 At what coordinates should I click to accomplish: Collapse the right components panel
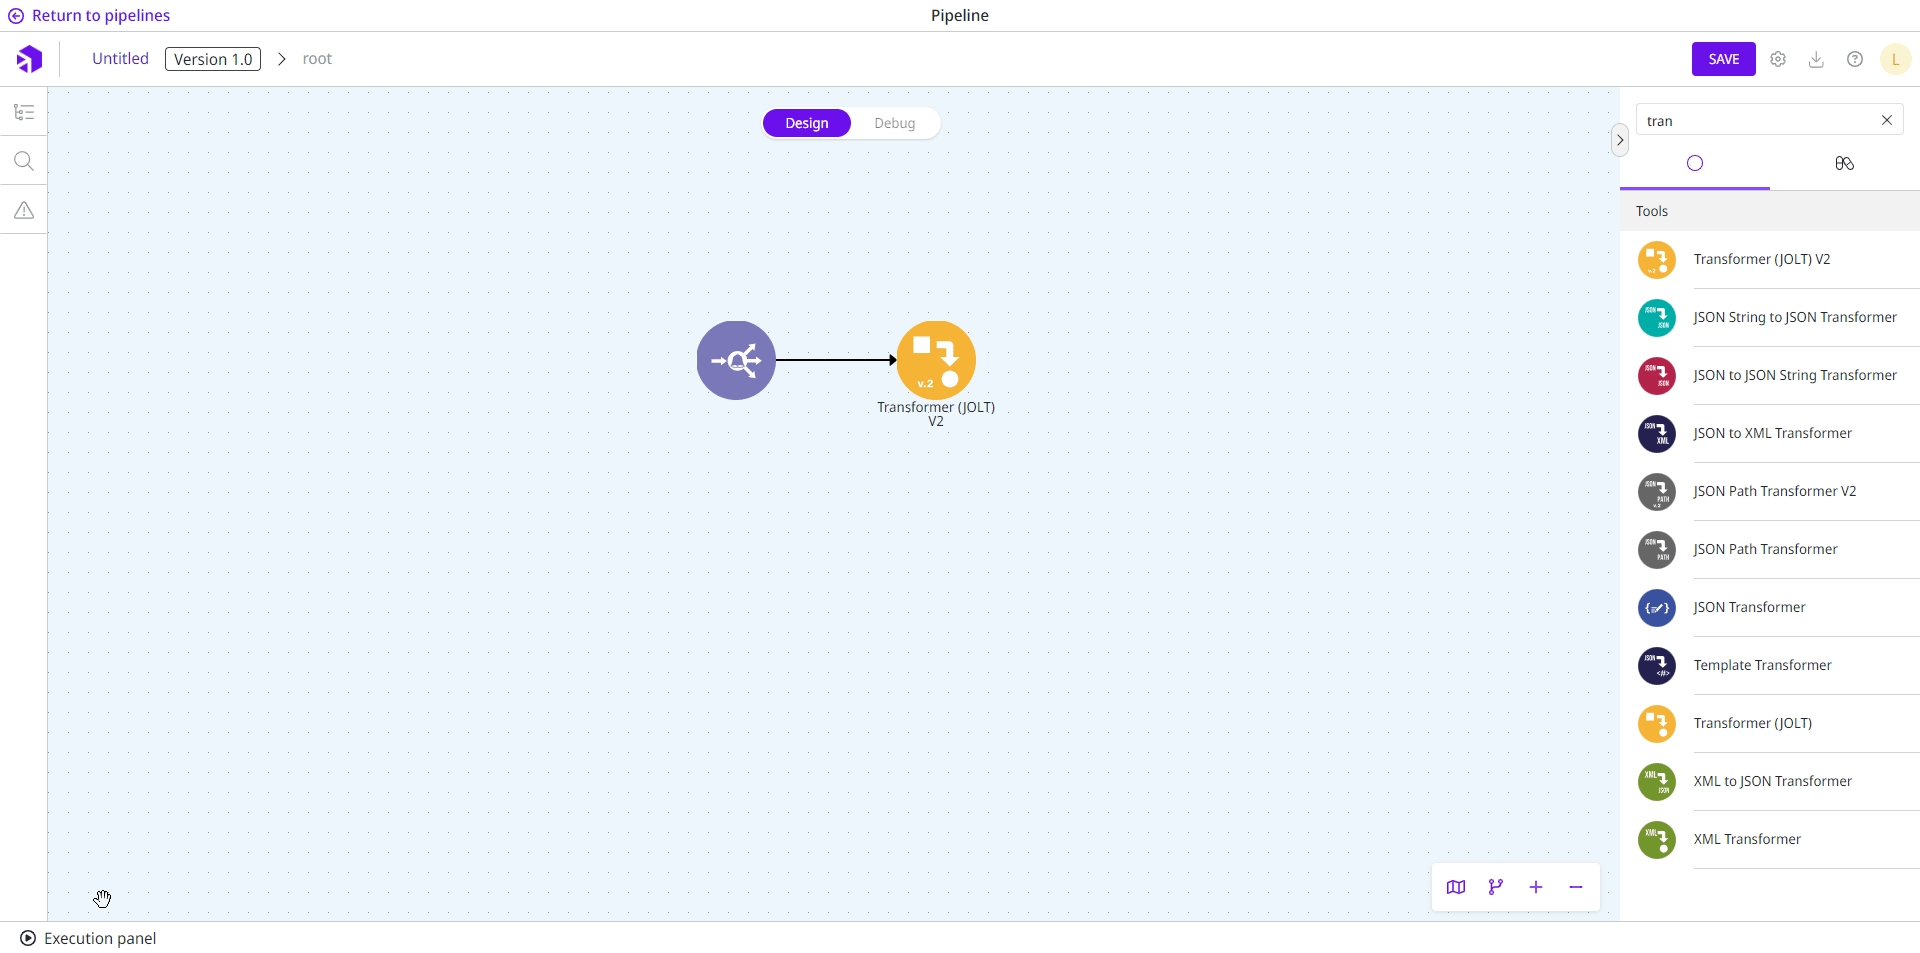tap(1620, 140)
